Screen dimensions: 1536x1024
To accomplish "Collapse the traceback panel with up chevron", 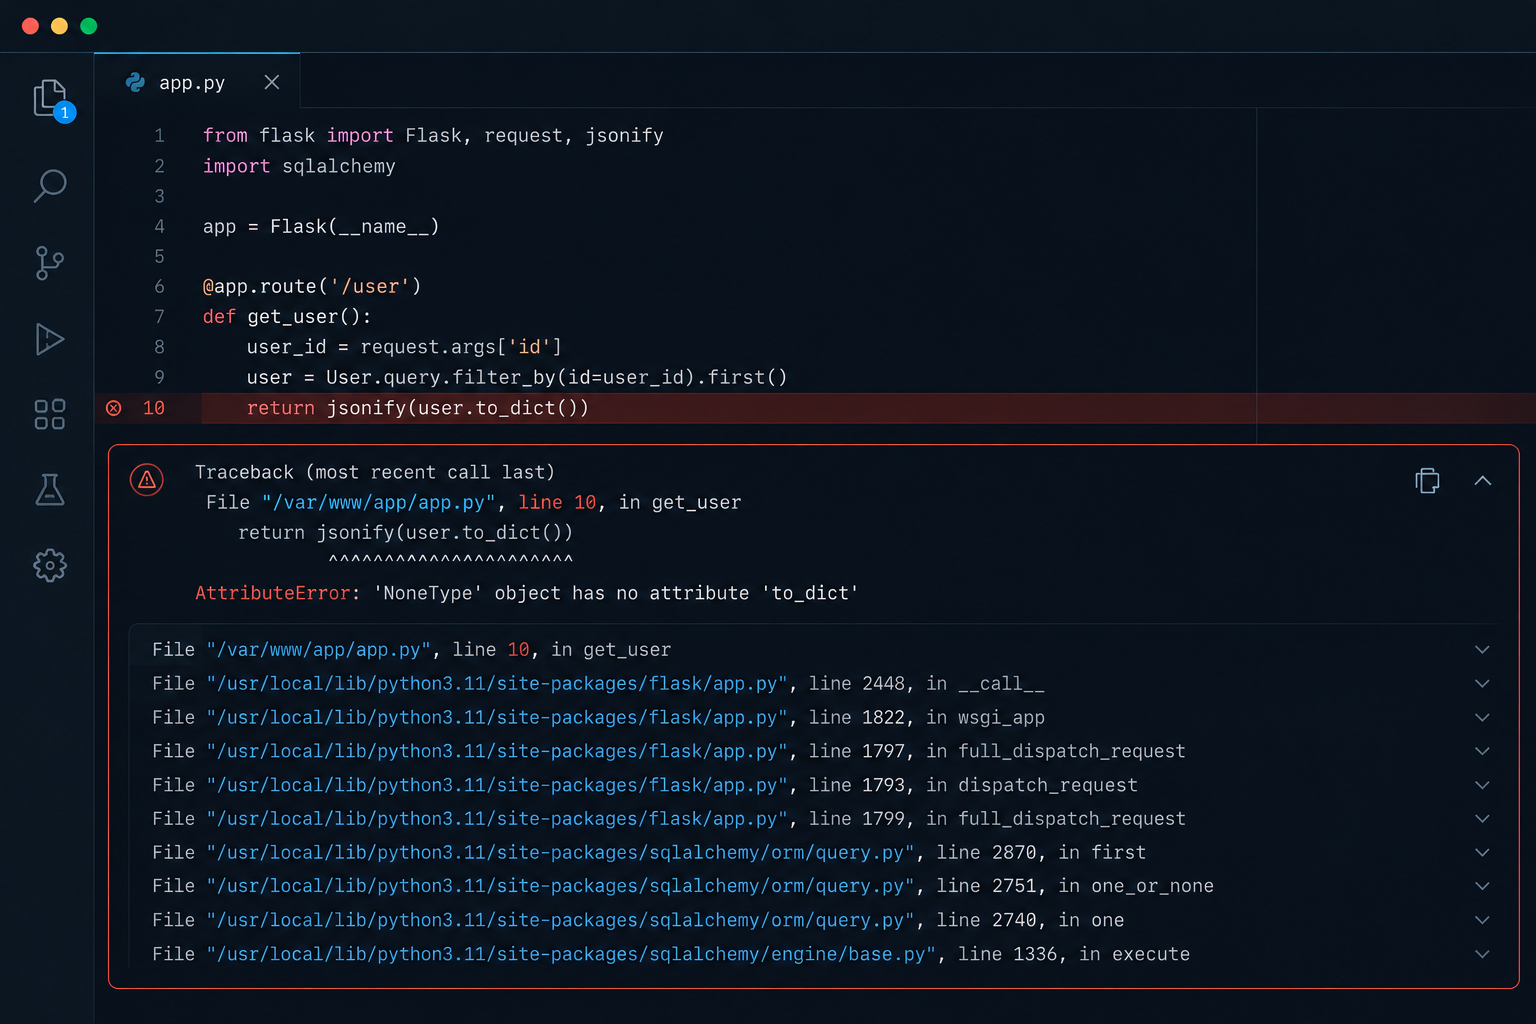I will pos(1483,481).
